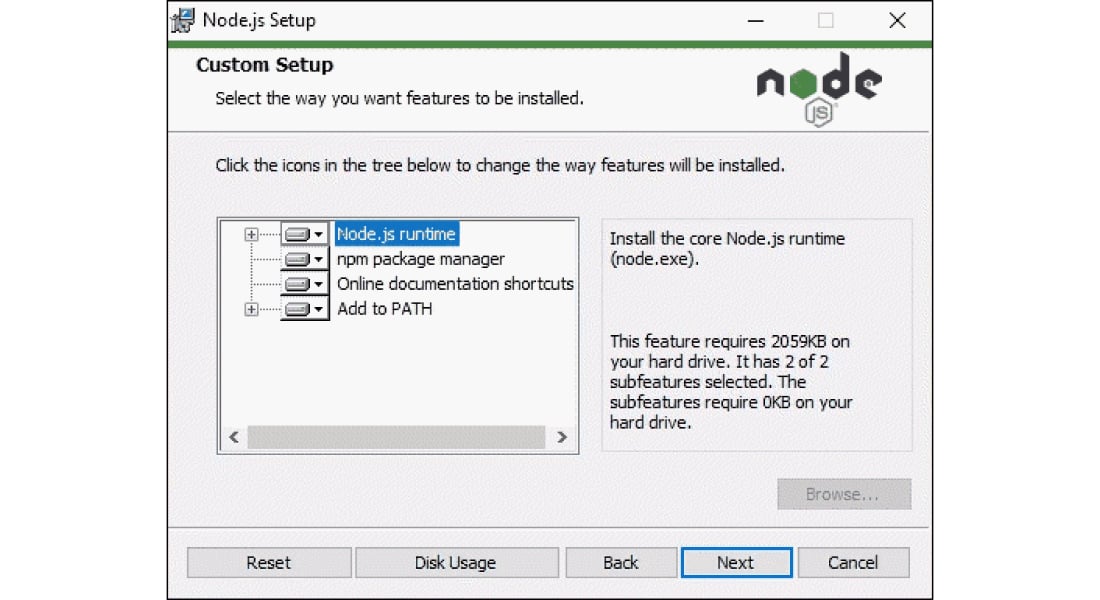Click 'Install the core Node.js runtime' description
The image size is (1100, 600).
click(727, 248)
